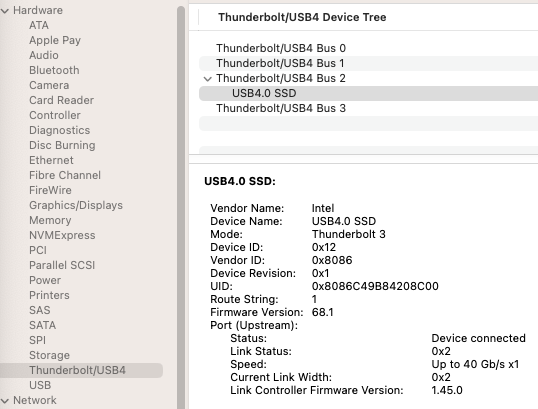Open Fibre Channel category
Viewport: 538px width, 409px height.
pyautogui.click(x=65, y=175)
